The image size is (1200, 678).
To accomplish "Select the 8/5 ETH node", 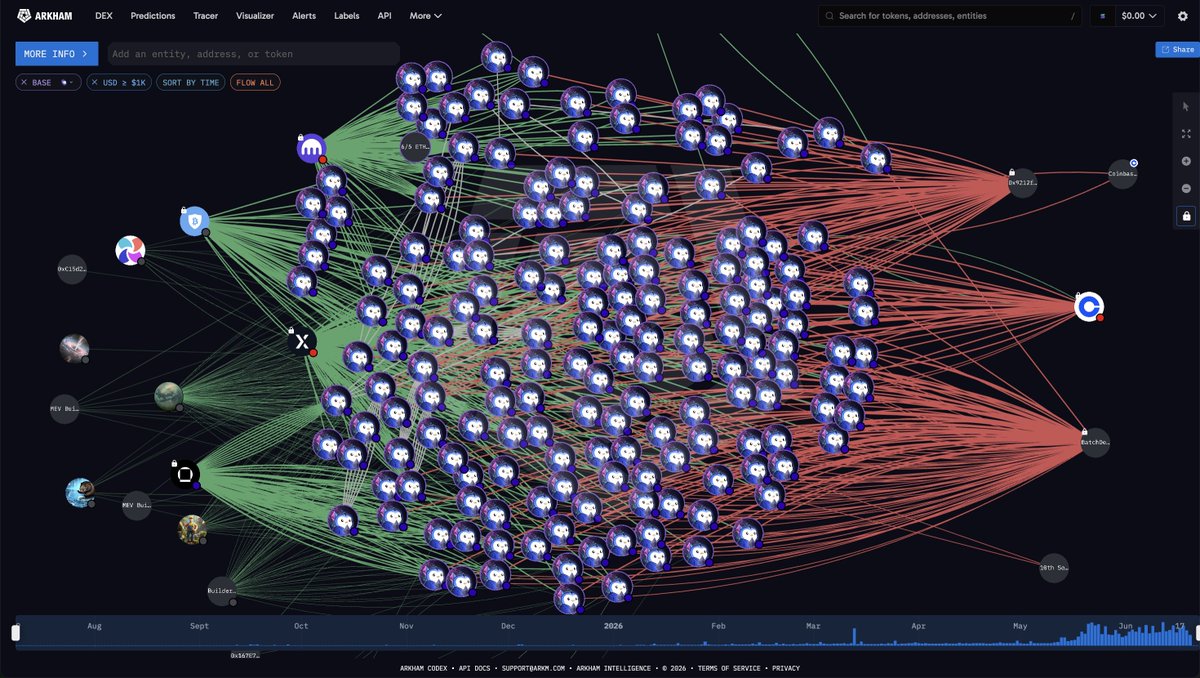I will [415, 147].
